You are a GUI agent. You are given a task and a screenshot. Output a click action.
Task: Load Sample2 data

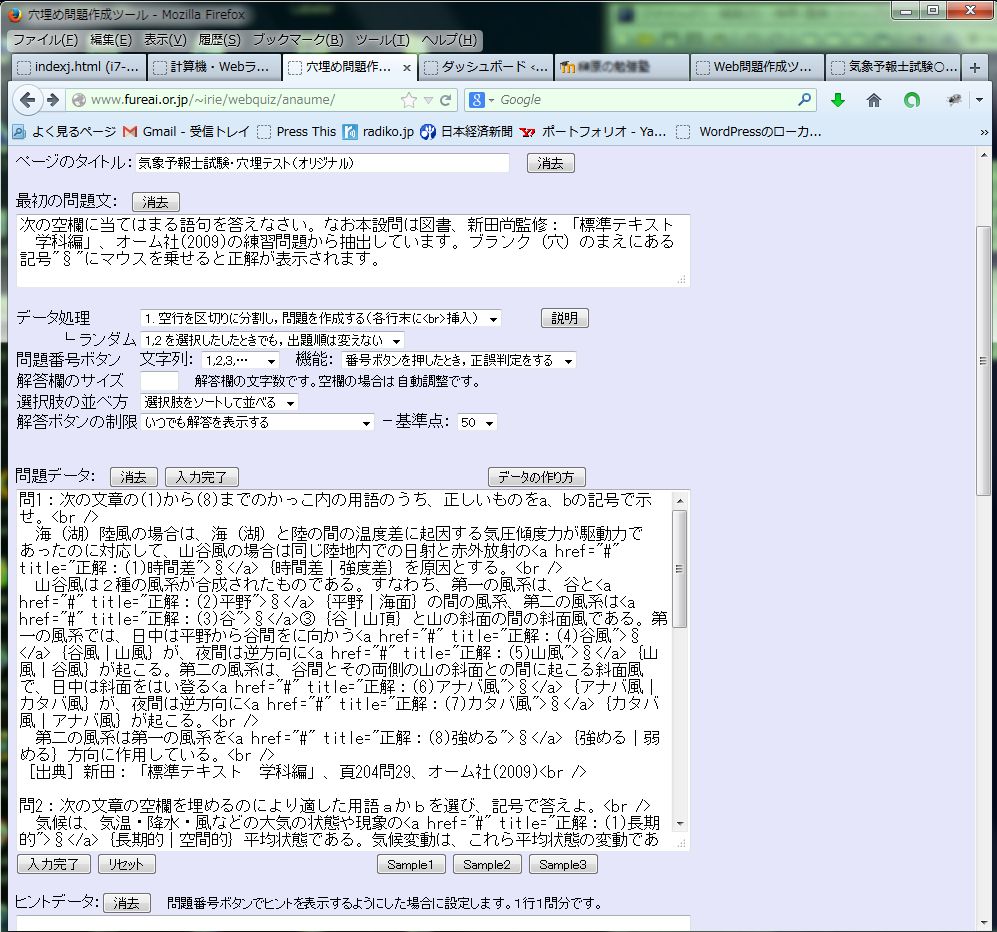pyautogui.click(x=487, y=865)
